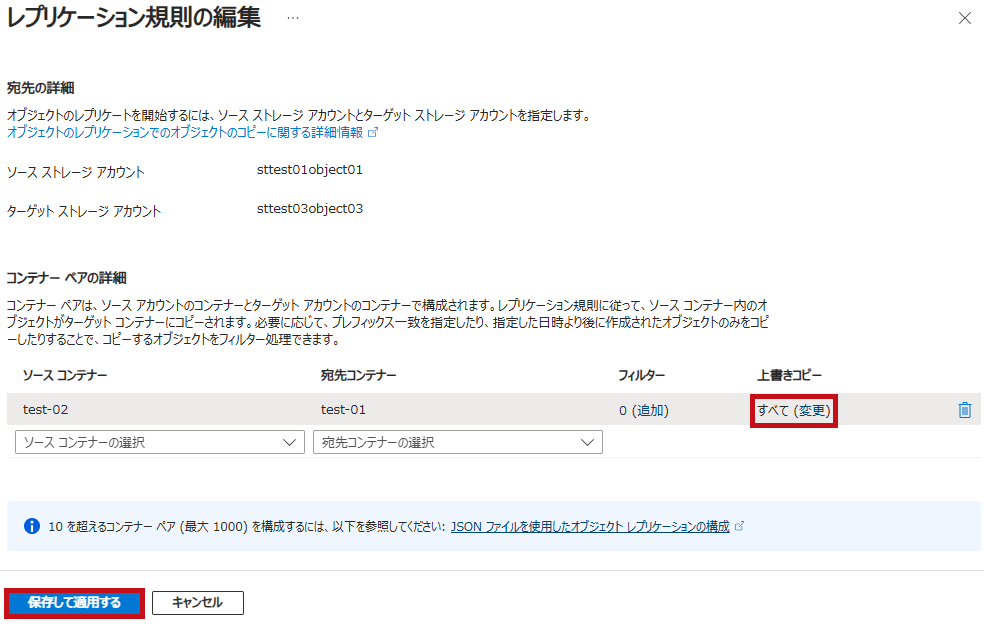Viewport: 984px width, 624px height.
Task: Select the test-01 destination container cell
Action: 343,410
